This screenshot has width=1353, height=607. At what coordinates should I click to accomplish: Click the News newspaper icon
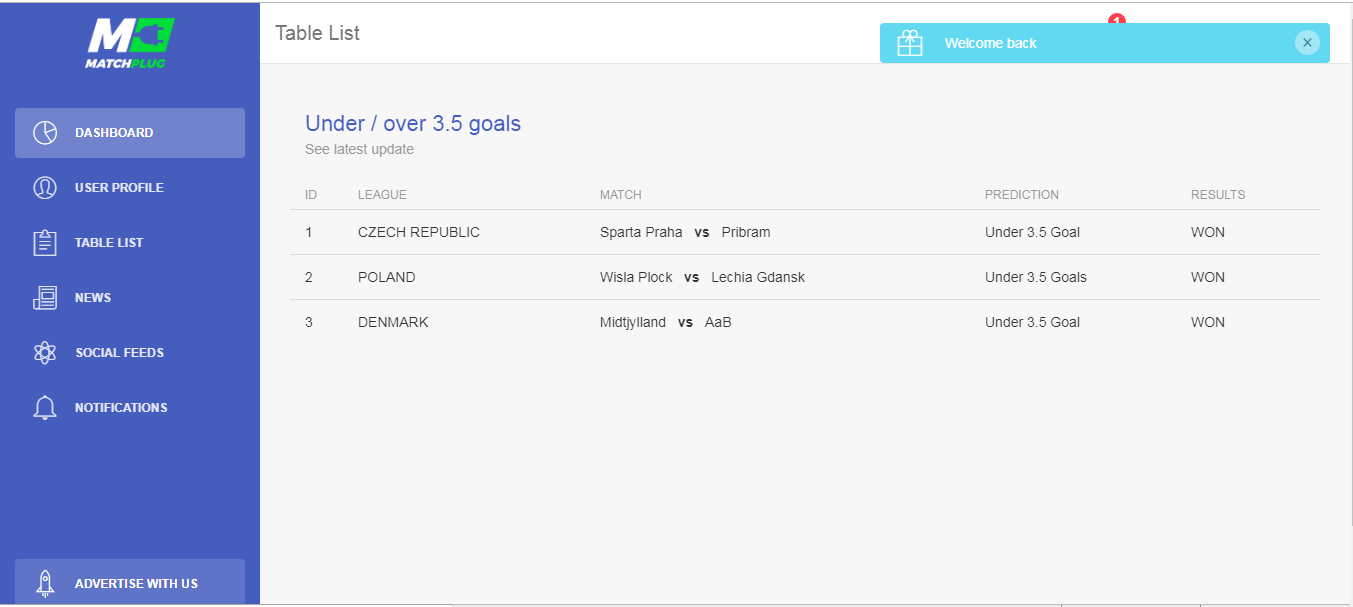click(x=45, y=298)
